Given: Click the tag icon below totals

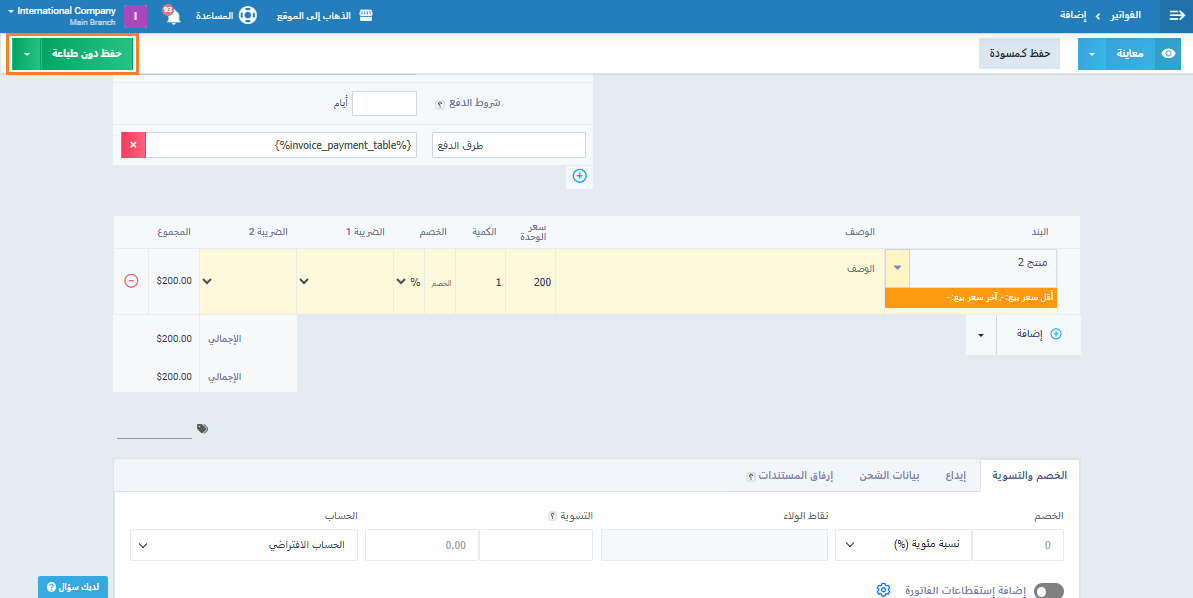Looking at the screenshot, I should (x=203, y=428).
